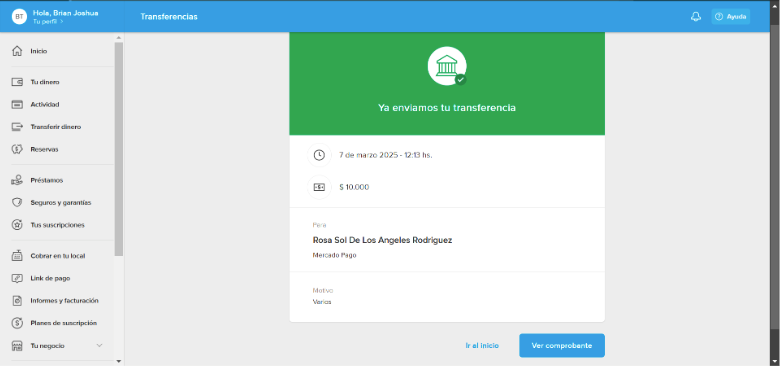Click the Seguros y garantías shield icon
Screen dimensions: 780x366
[x=17, y=202]
